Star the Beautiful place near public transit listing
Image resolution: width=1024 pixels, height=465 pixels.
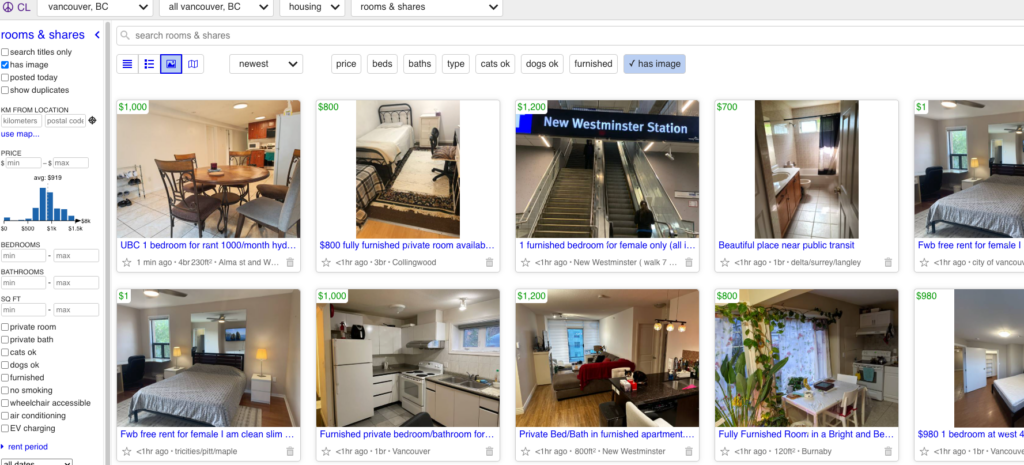725,263
